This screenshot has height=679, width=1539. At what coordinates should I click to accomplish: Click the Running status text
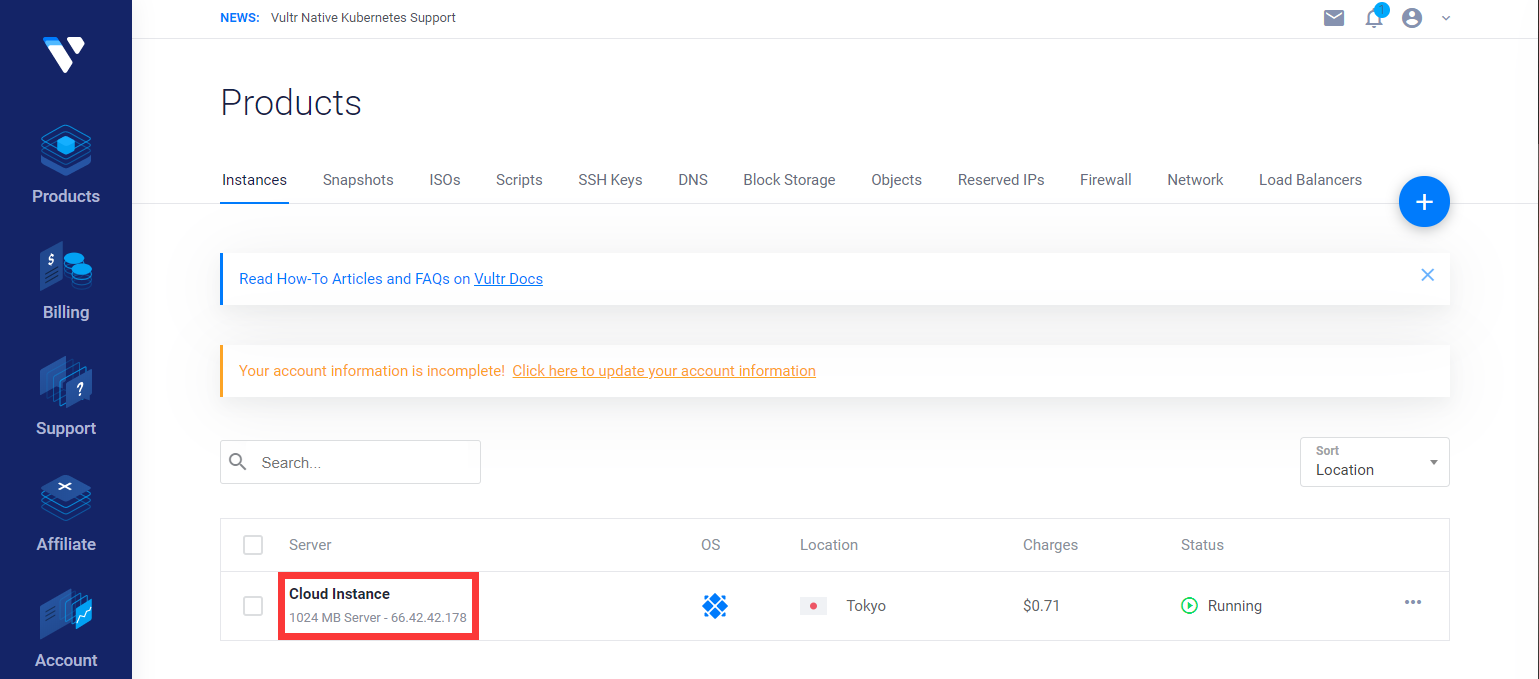click(x=1235, y=606)
